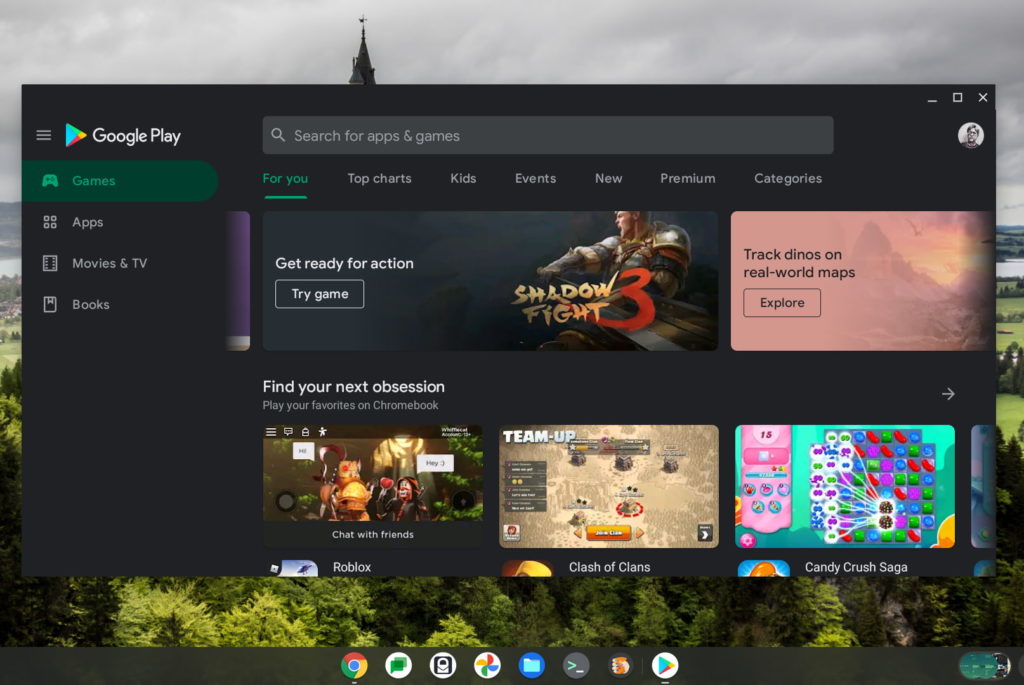Viewport: 1024px width, 685px height.
Task: Click the Clash of Clans app icon
Action: pyautogui.click(x=528, y=568)
